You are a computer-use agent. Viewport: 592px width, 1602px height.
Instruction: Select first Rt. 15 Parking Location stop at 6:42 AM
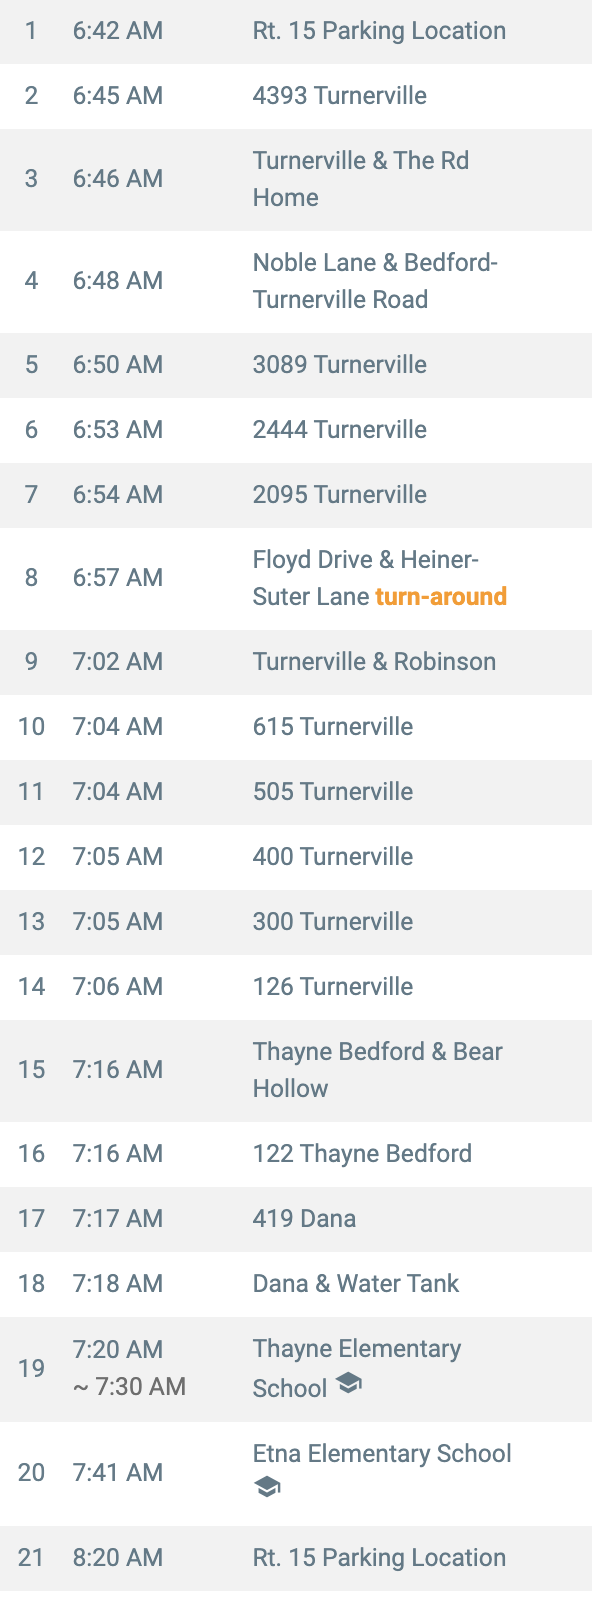(296, 32)
